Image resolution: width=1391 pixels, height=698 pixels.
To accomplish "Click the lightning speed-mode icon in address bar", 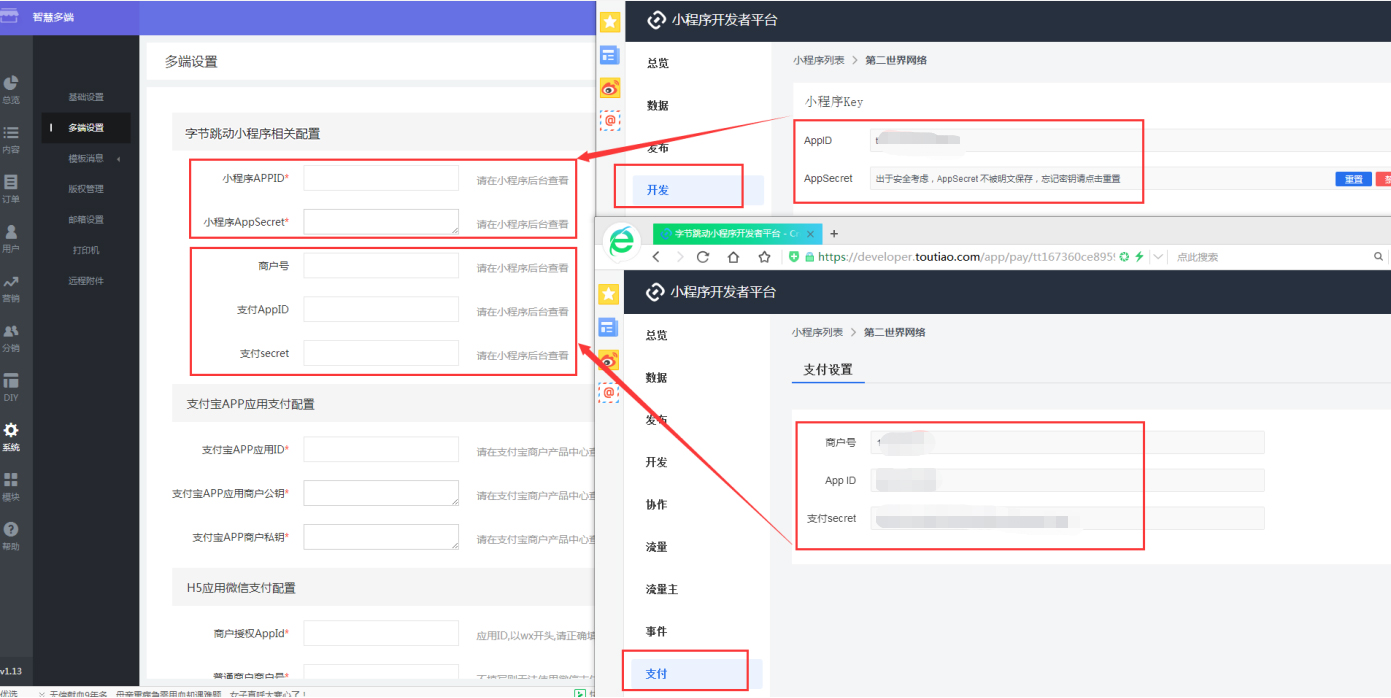I will (x=1139, y=257).
